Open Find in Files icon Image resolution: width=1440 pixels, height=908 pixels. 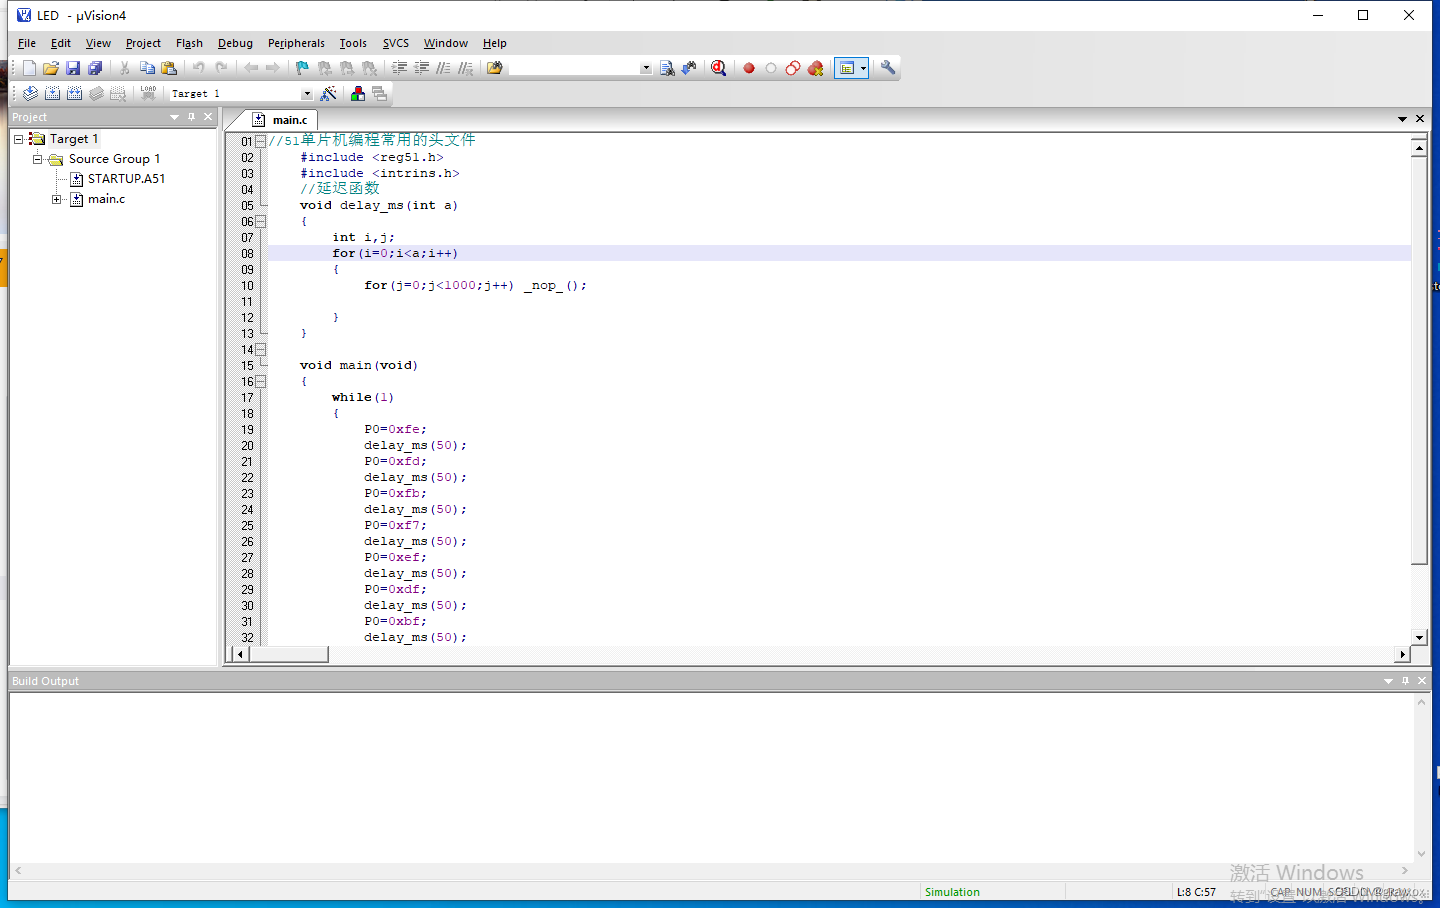(495, 68)
